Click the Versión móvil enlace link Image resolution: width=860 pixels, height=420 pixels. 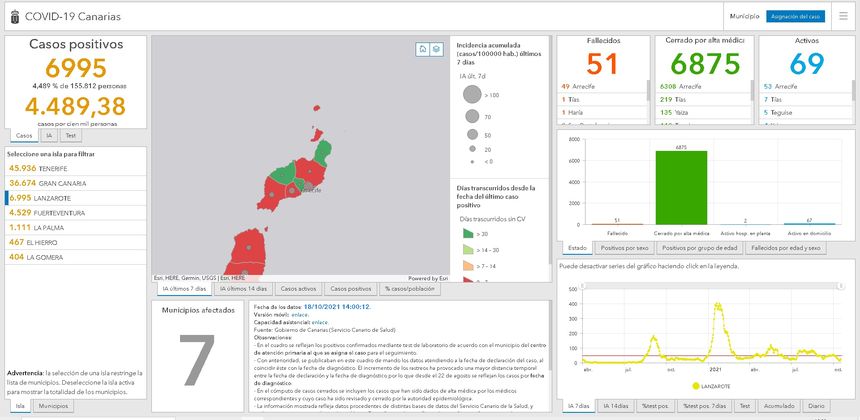(299, 315)
